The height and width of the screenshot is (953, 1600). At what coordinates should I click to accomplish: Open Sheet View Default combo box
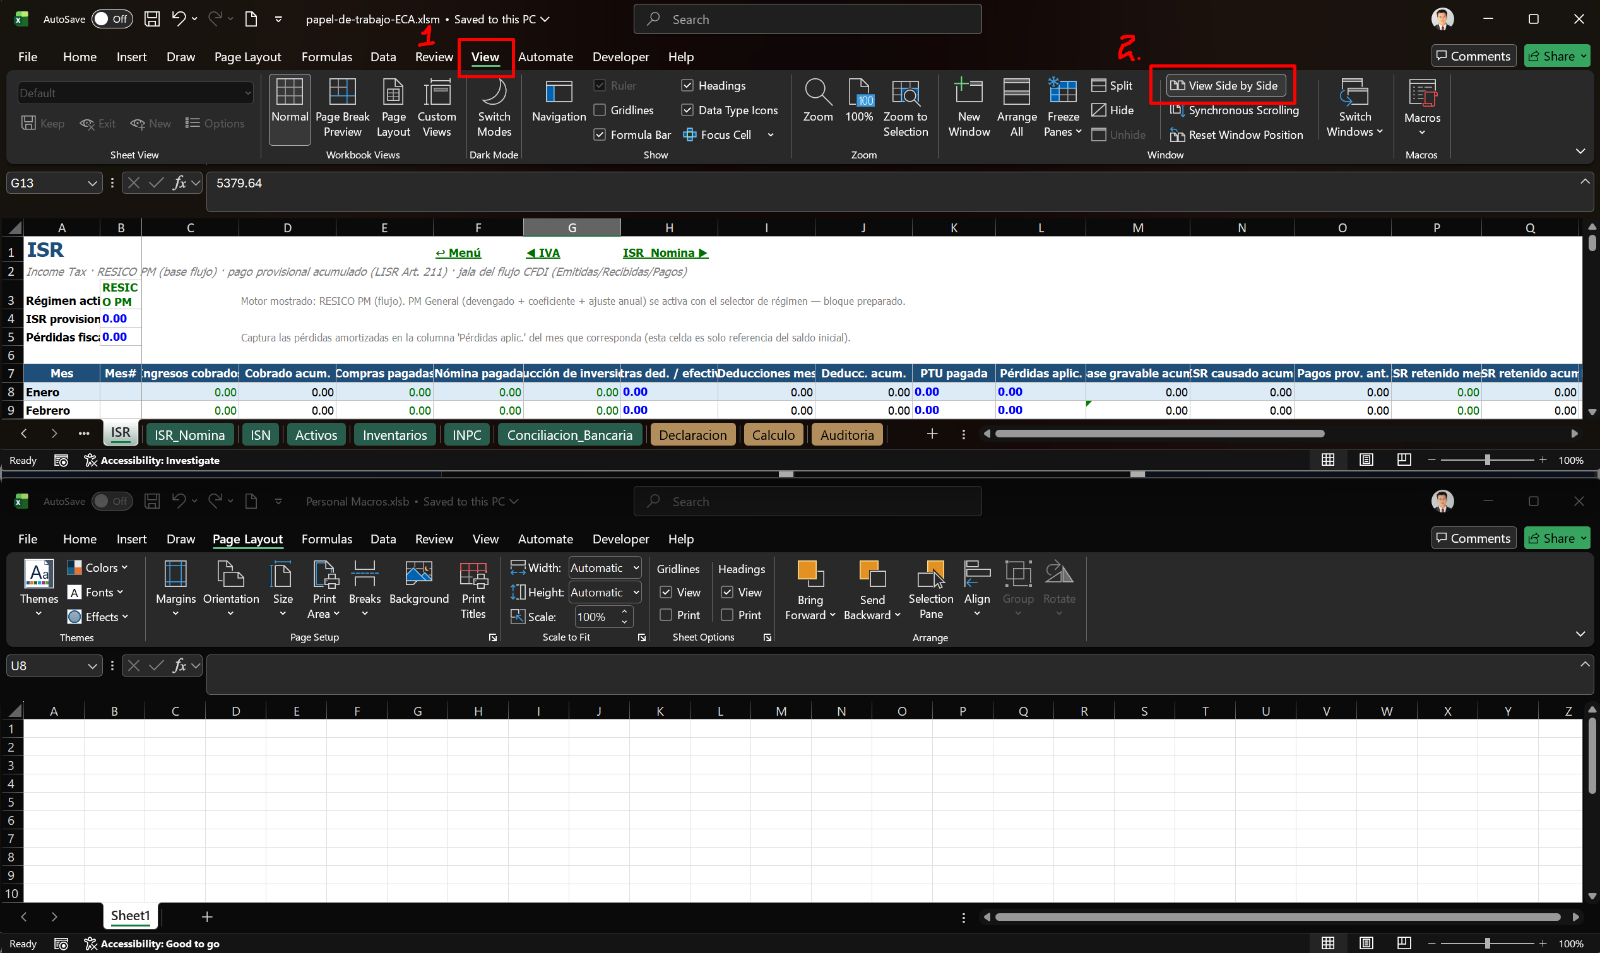[x=135, y=93]
